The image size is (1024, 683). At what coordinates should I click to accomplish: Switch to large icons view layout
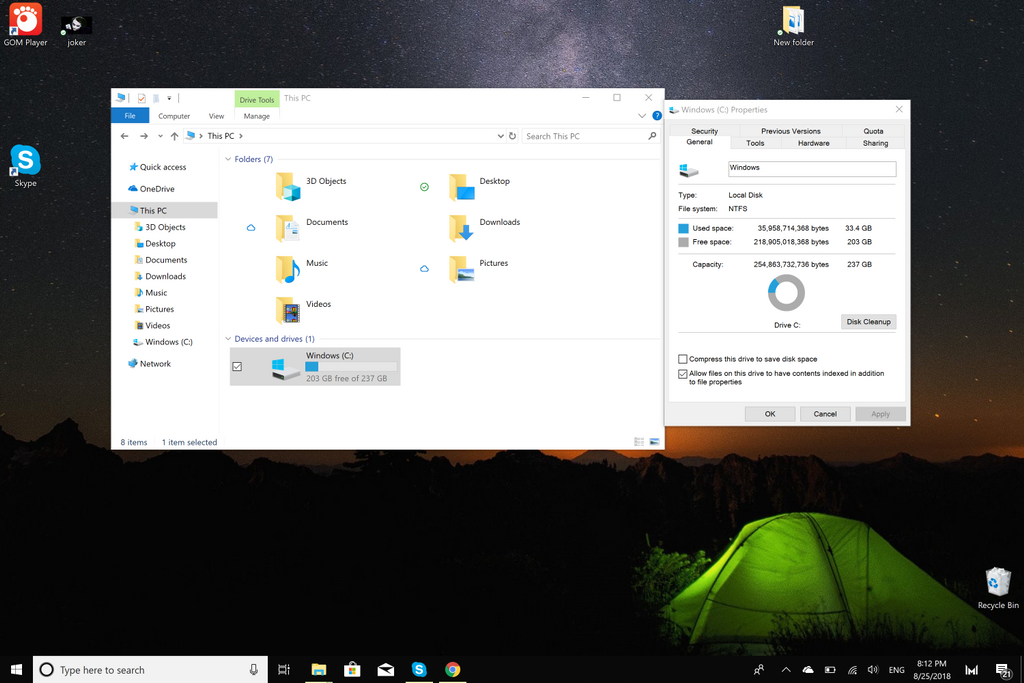[654, 442]
